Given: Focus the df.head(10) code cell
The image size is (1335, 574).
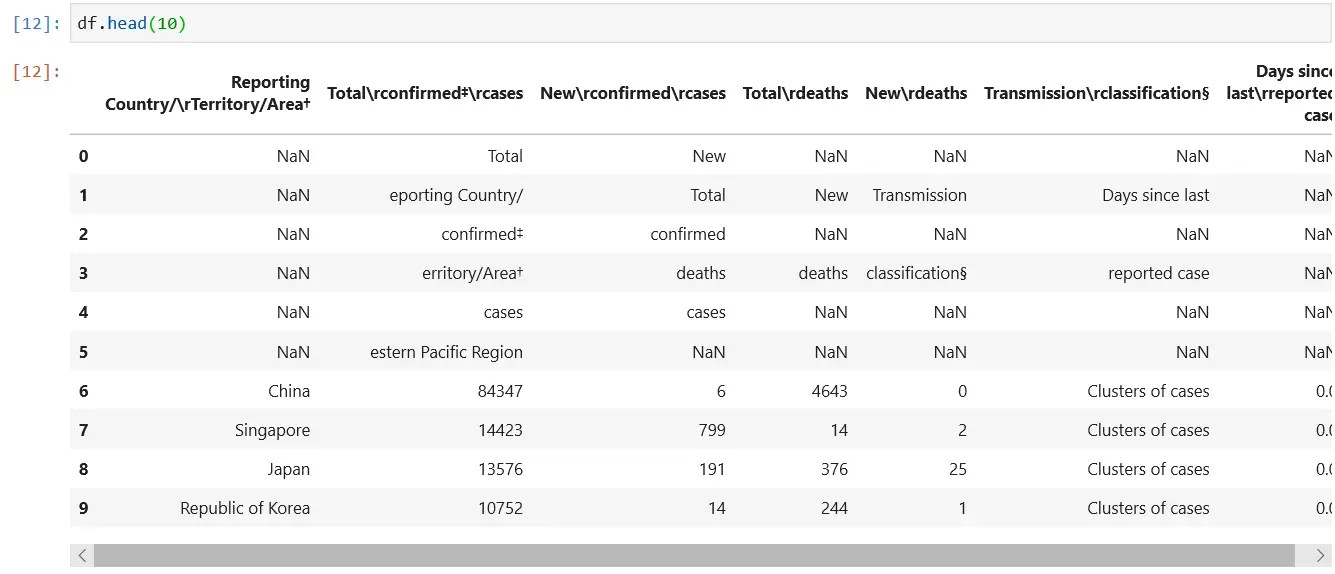Looking at the screenshot, I should point(700,23).
